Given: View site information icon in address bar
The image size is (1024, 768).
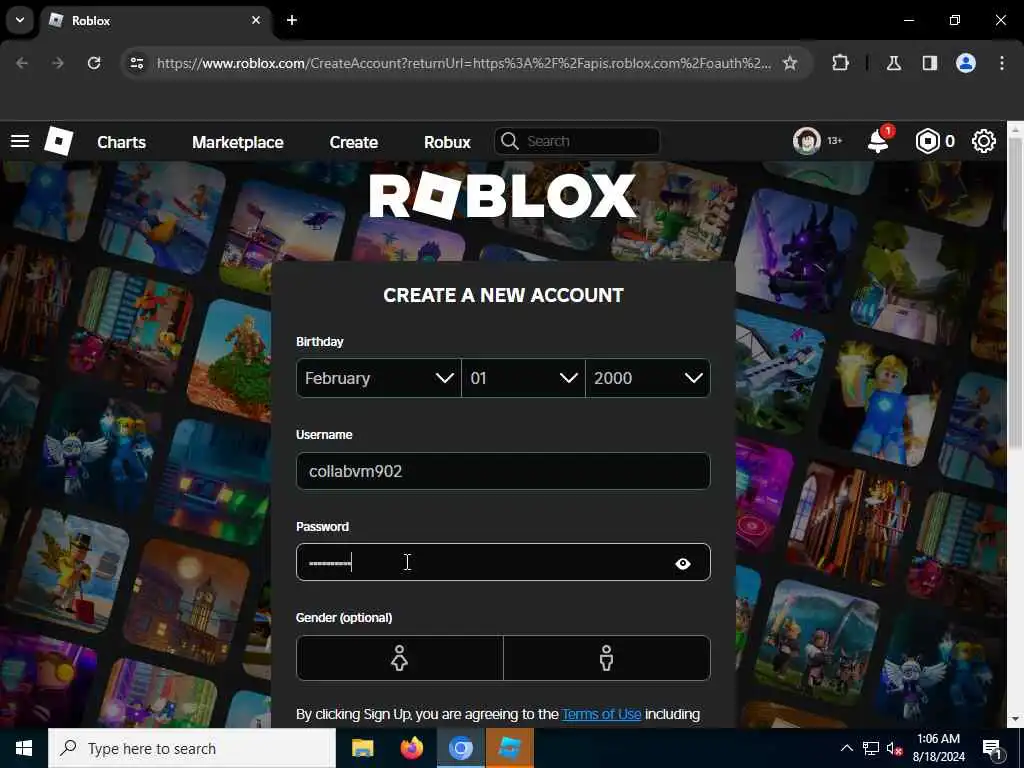Looking at the screenshot, I should click(136, 63).
